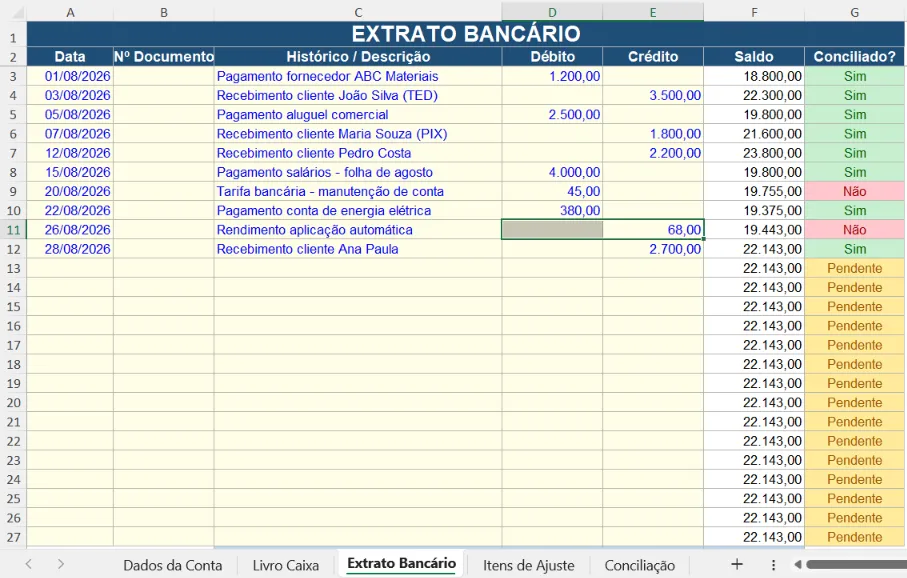The image size is (907, 578).
Task: Select date cell 28/08/2026
Action: coord(70,249)
